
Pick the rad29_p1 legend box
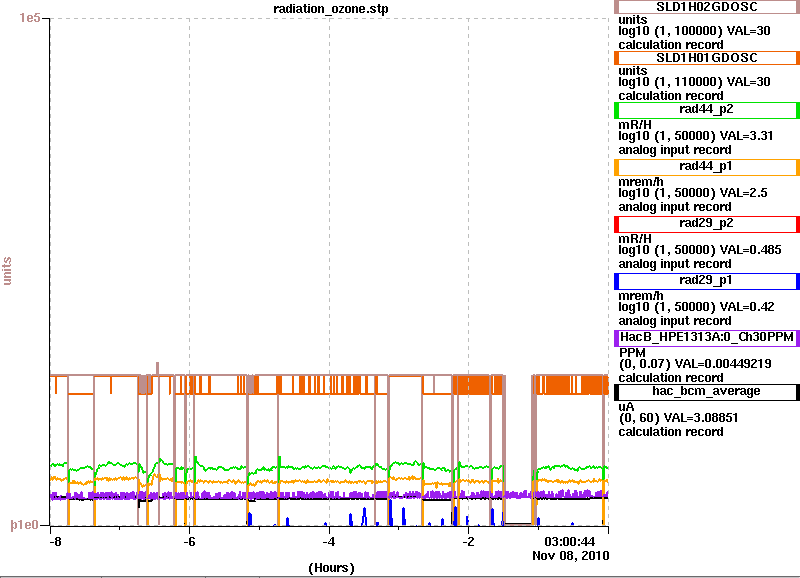pyautogui.click(x=707, y=281)
